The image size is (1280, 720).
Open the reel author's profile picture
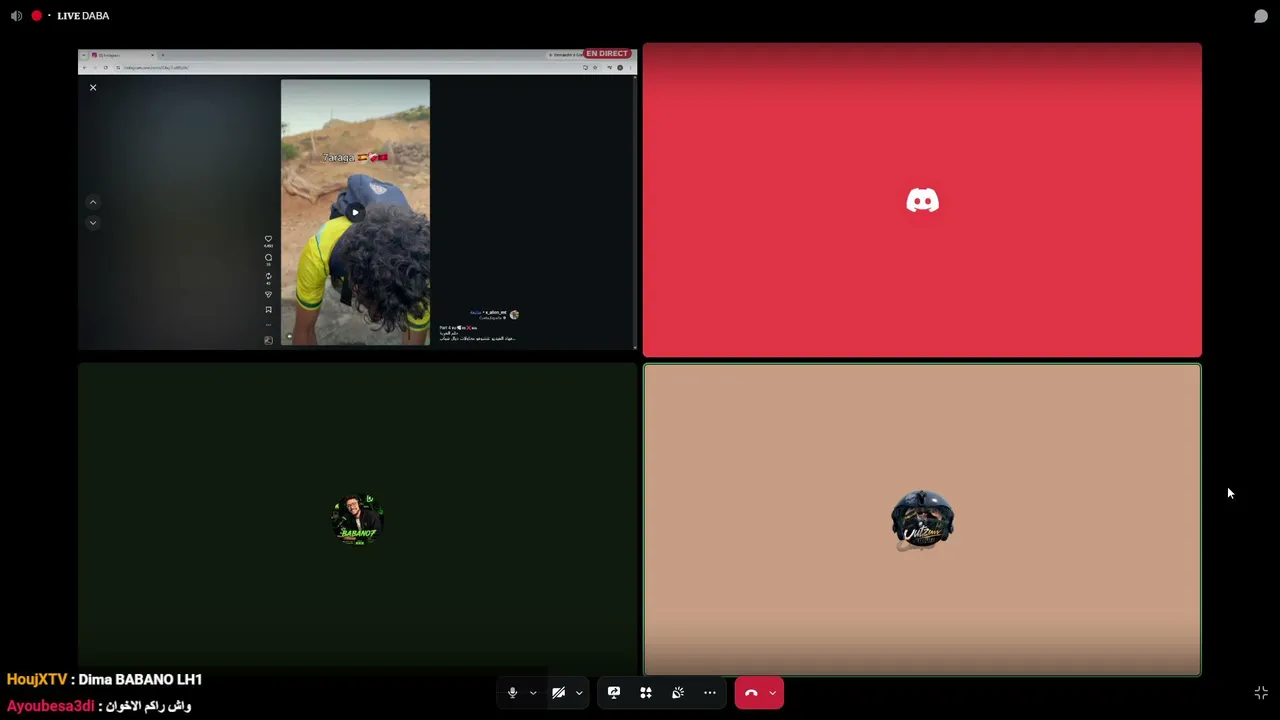click(514, 315)
